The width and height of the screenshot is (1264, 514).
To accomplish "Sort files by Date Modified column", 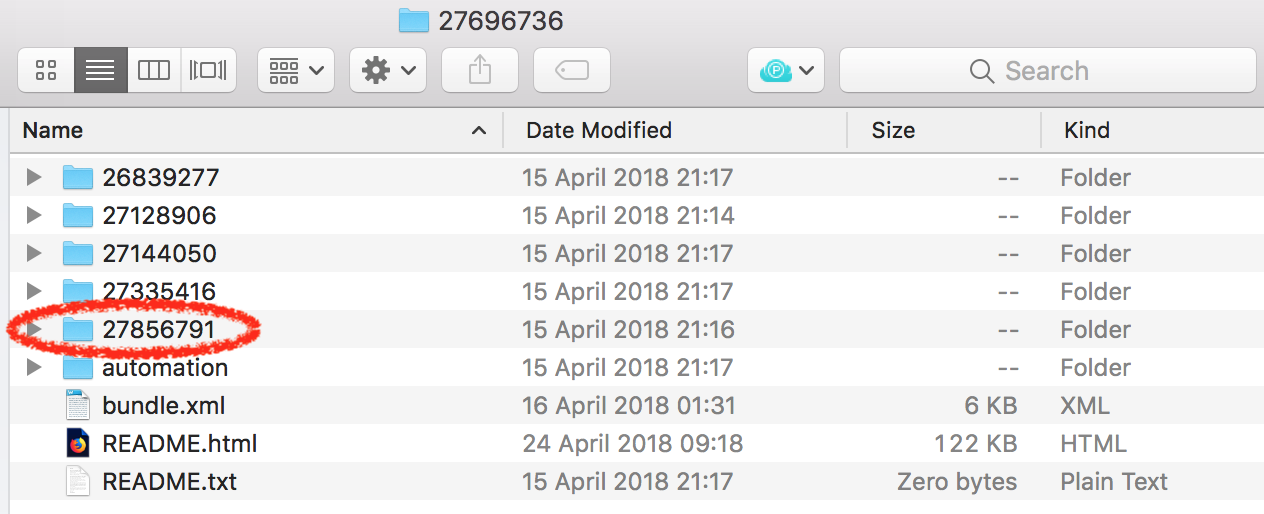I will pyautogui.click(x=674, y=130).
